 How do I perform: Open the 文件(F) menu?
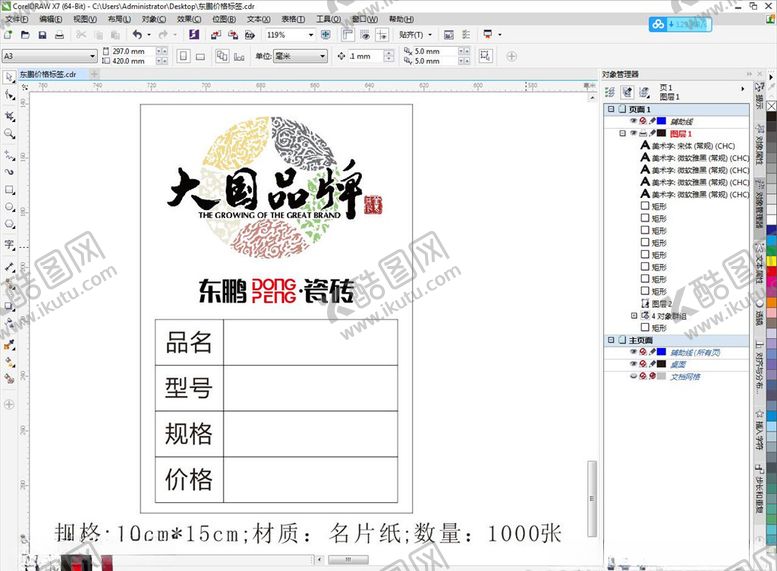(x=16, y=19)
